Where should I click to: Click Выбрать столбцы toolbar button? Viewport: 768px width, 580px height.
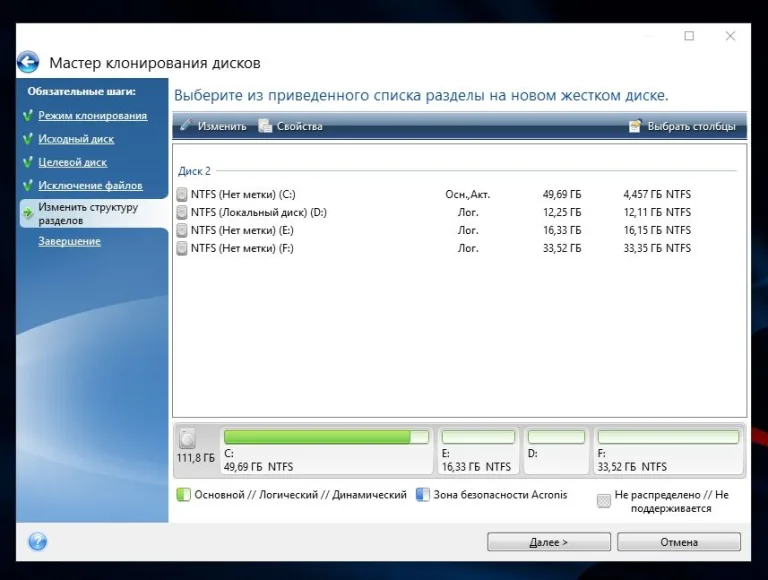(682, 126)
